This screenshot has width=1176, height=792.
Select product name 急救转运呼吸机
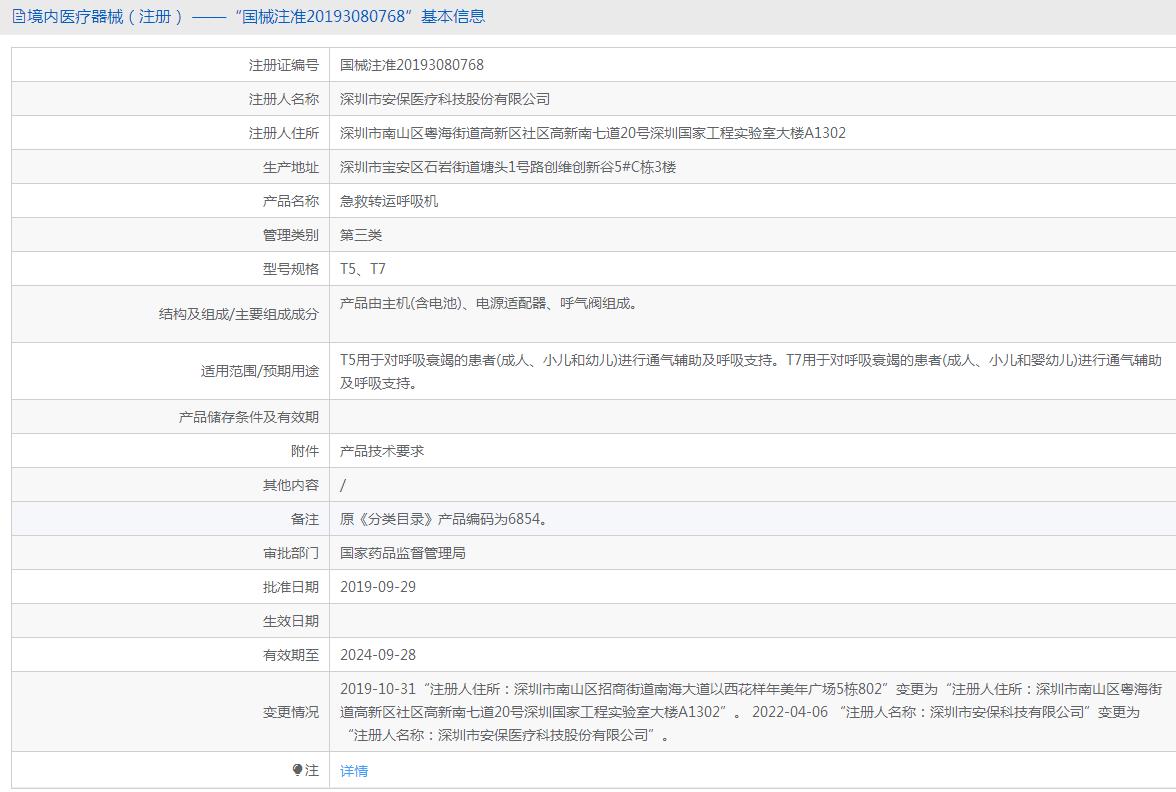click(388, 201)
